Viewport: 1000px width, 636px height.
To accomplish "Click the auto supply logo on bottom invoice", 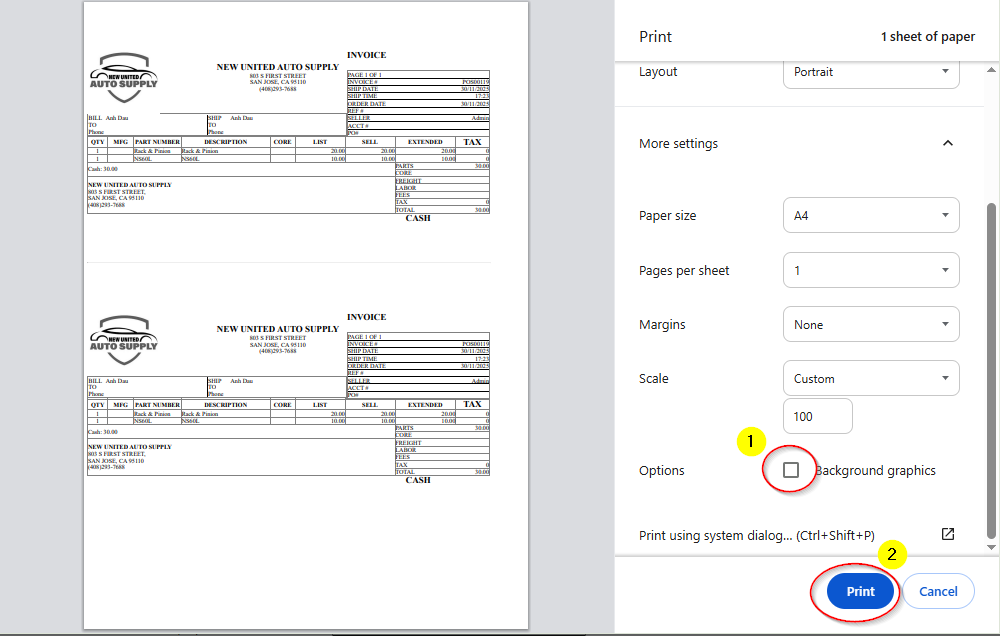I will 124,341.
